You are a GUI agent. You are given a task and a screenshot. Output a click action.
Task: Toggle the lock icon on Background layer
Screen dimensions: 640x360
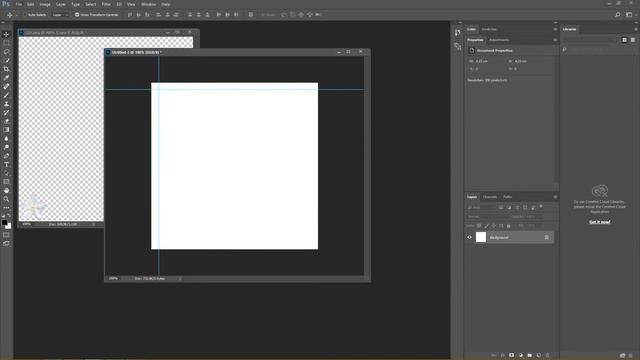point(547,238)
